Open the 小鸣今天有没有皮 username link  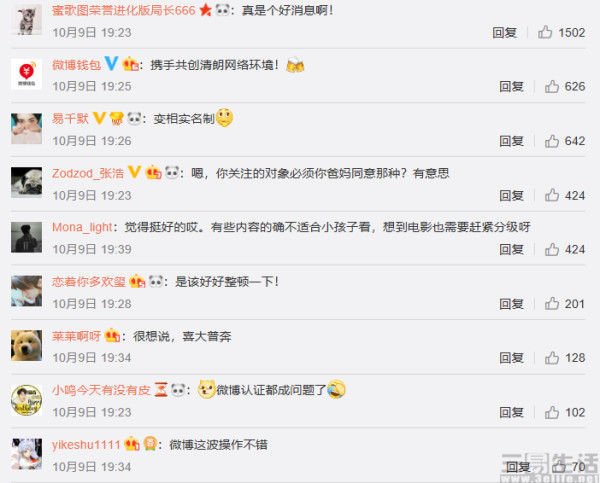click(x=101, y=390)
